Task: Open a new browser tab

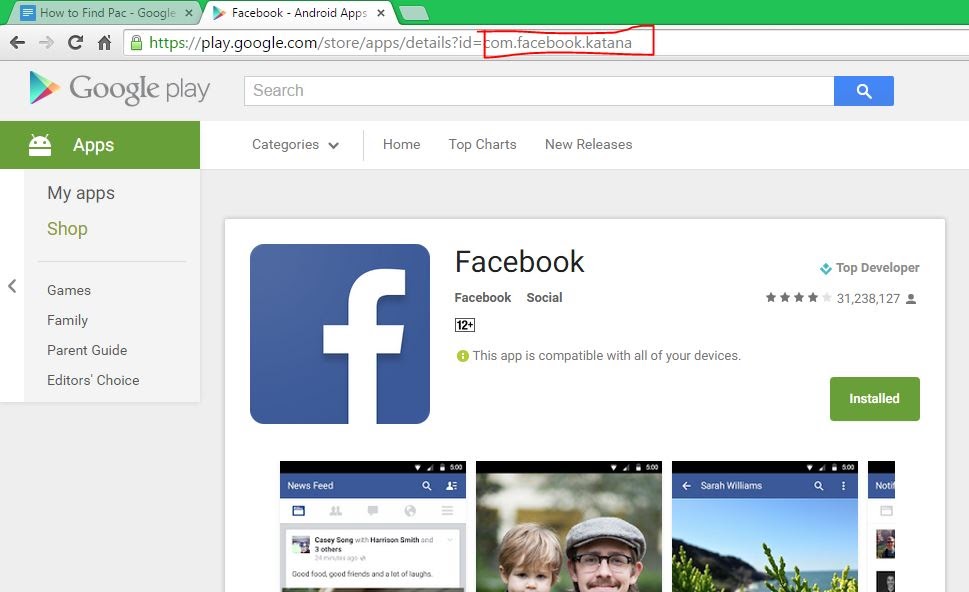Action: tap(413, 12)
